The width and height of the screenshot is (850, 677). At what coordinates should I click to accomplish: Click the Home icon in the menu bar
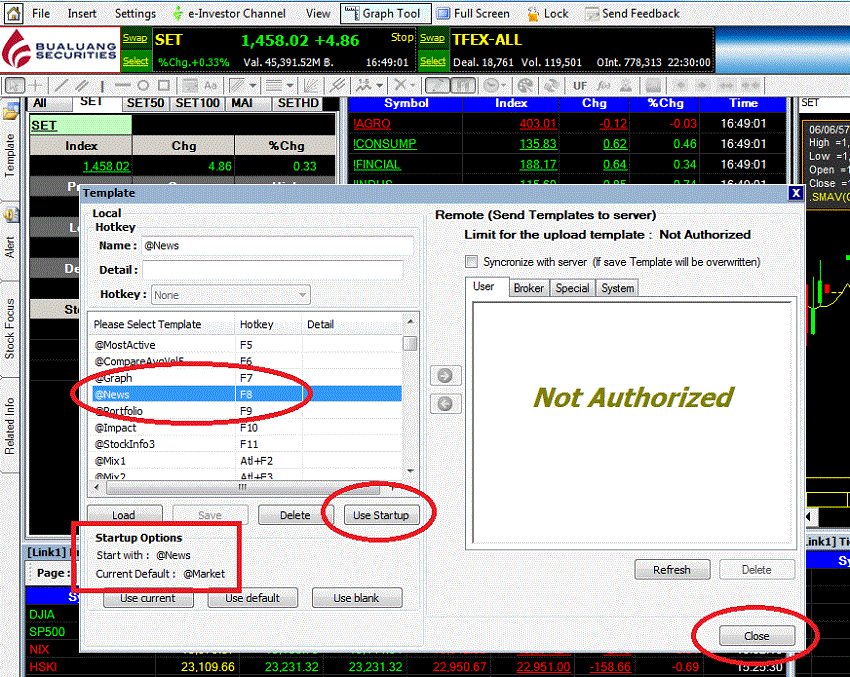point(13,13)
